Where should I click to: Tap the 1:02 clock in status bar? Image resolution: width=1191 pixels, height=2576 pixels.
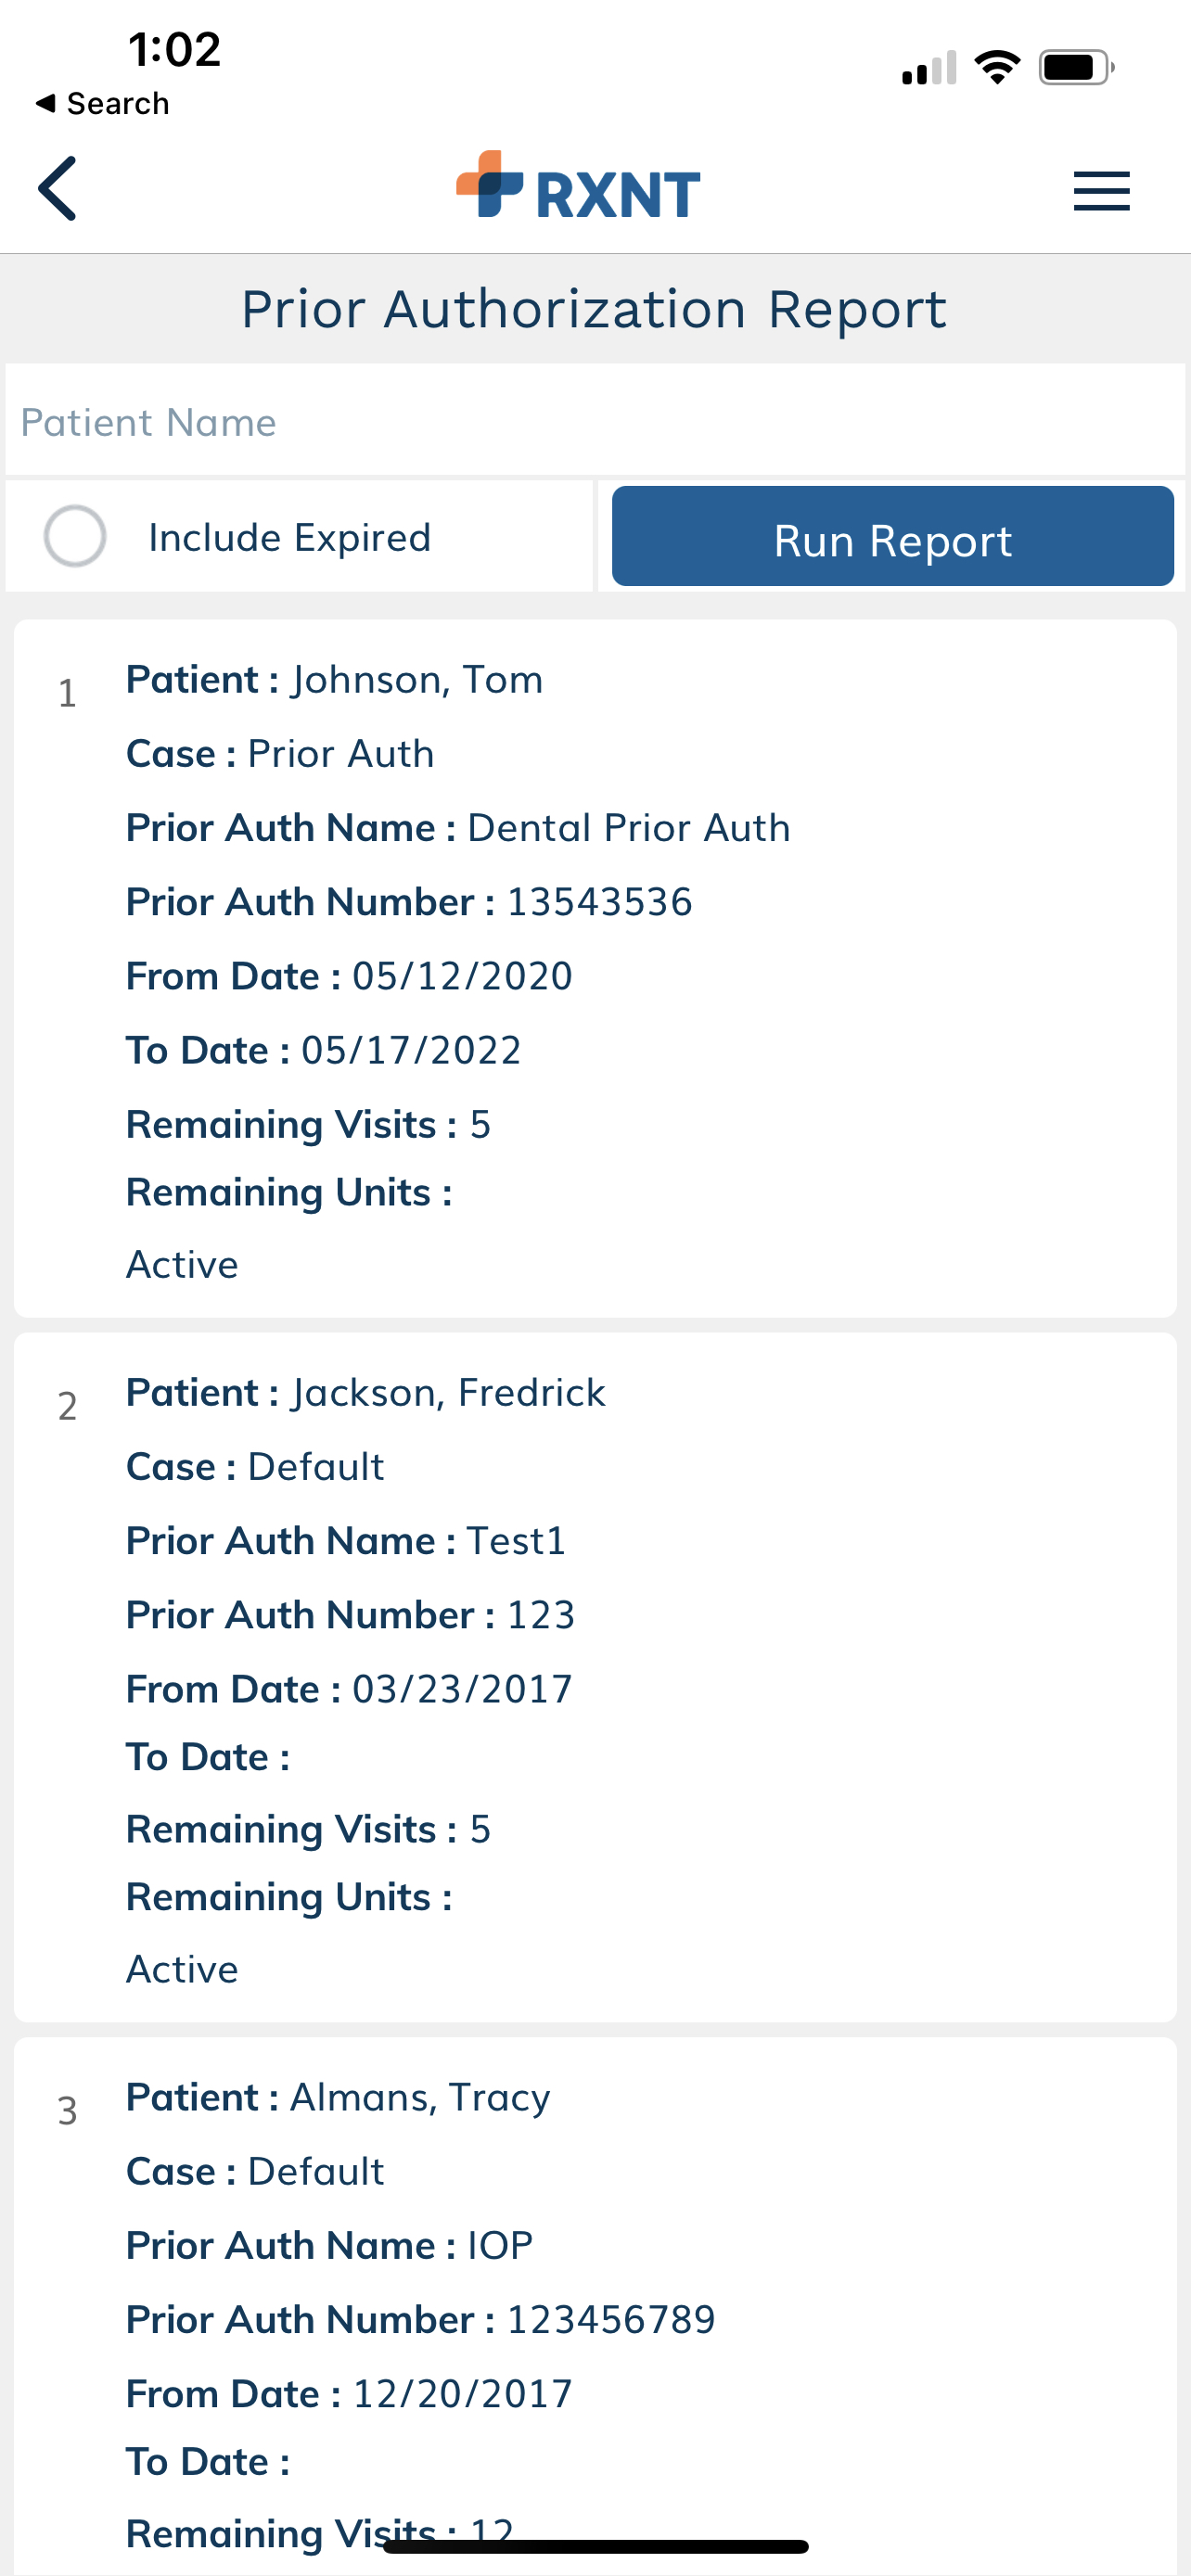pos(174,49)
